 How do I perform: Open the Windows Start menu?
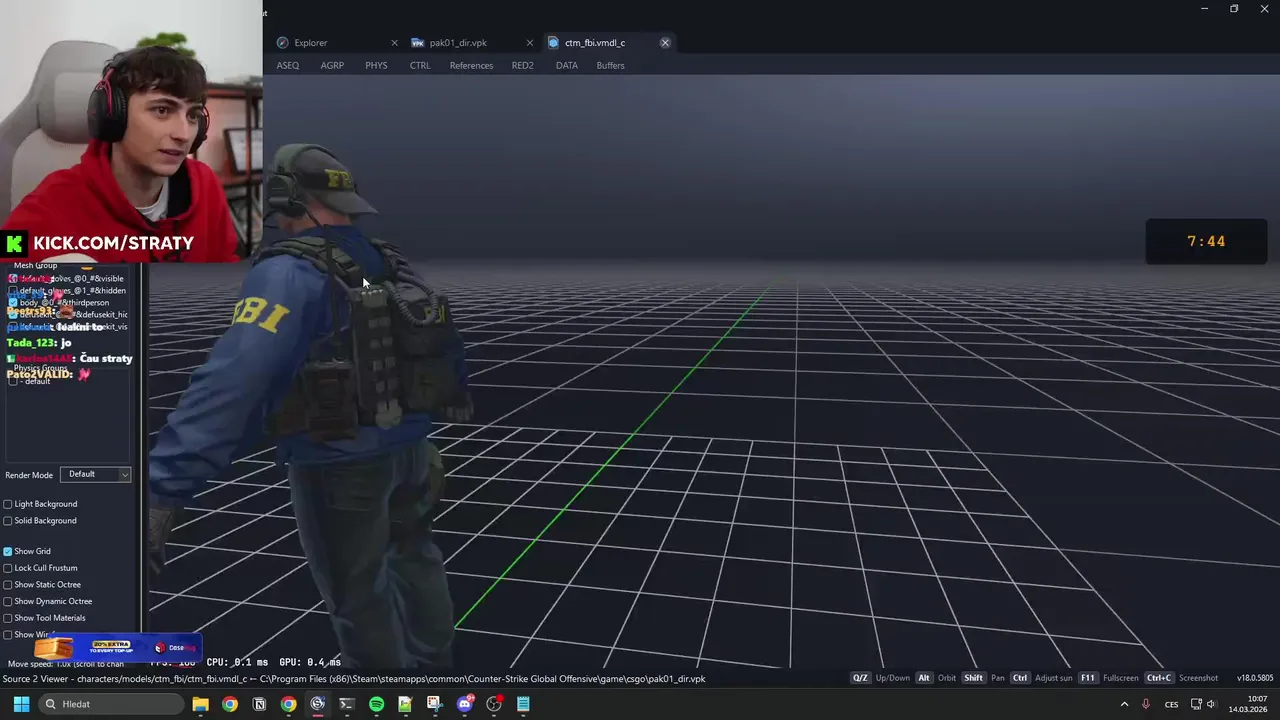point(21,704)
